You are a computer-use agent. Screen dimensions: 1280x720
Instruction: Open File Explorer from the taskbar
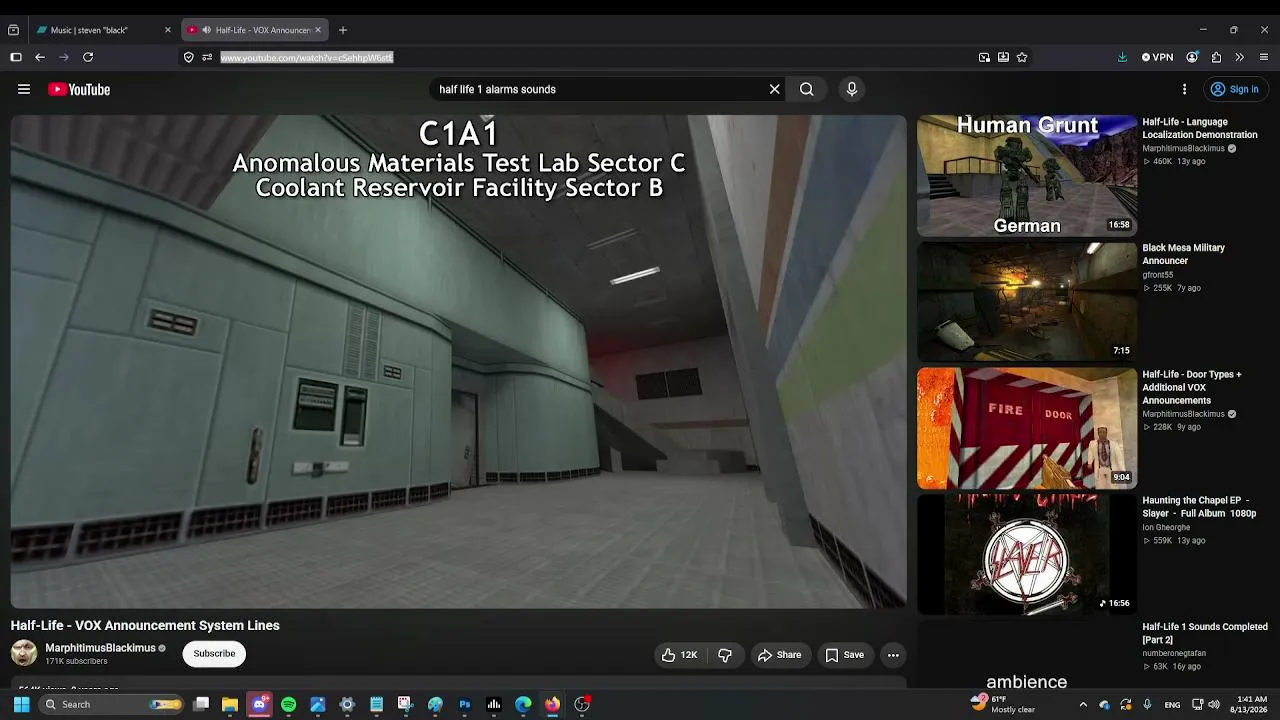coord(230,704)
